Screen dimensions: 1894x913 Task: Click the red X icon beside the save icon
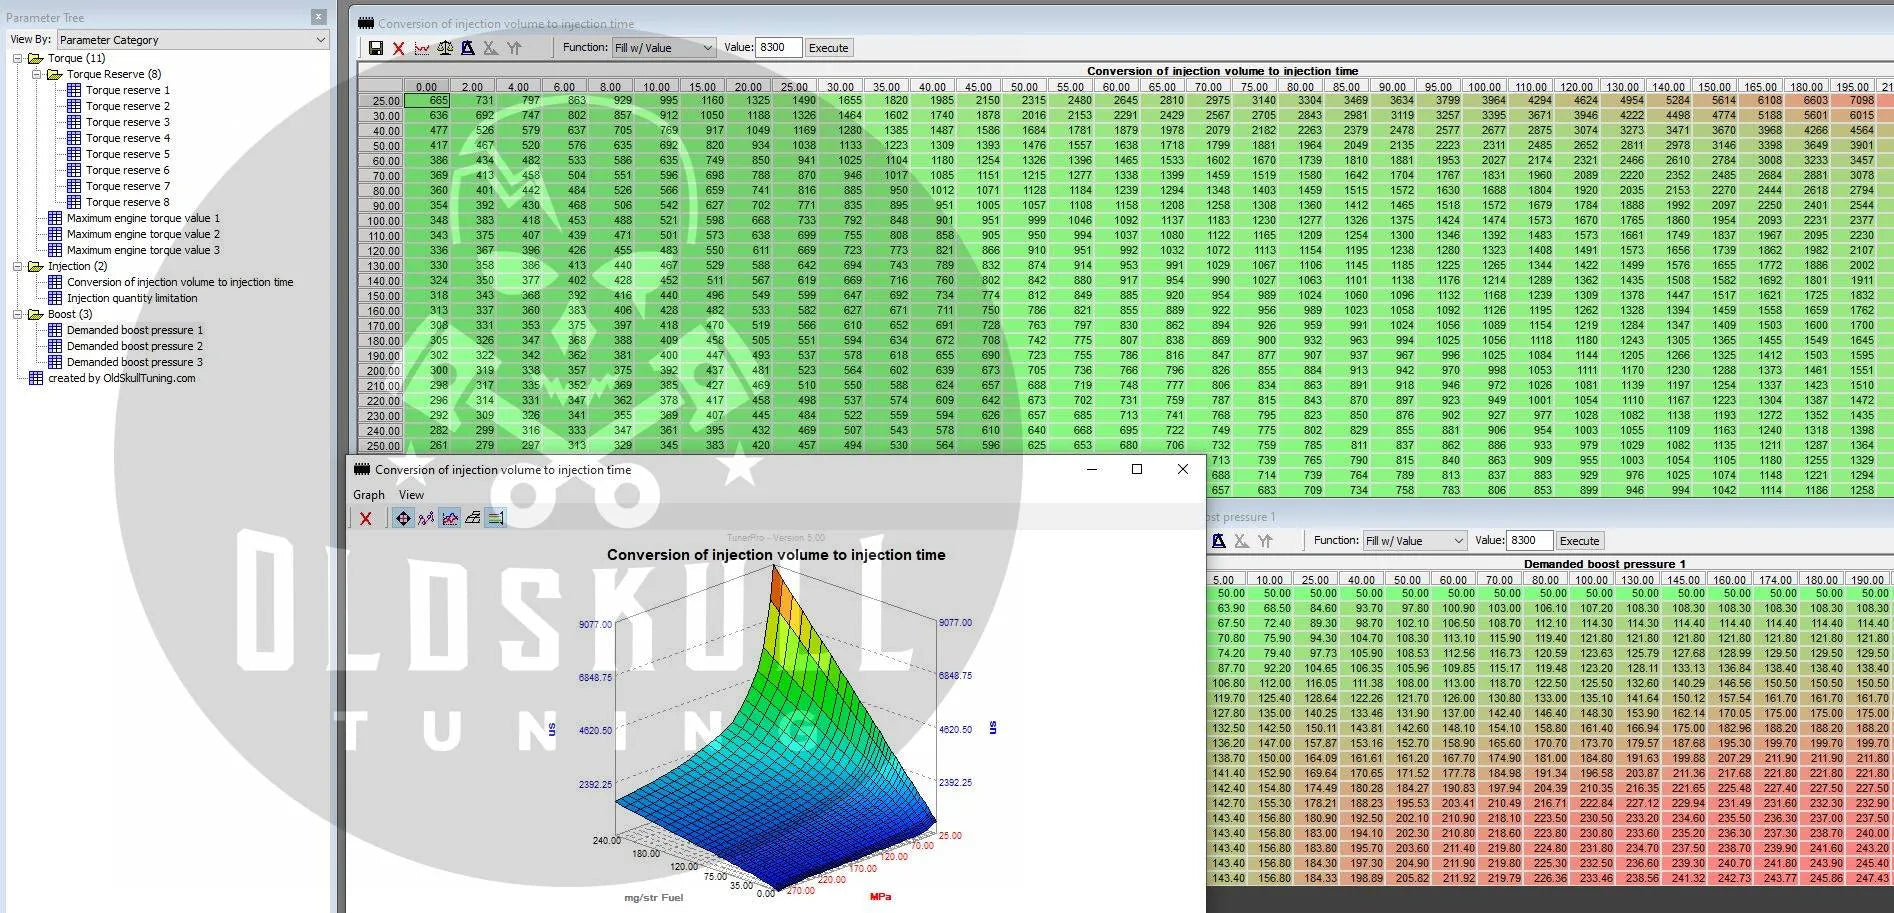tap(399, 48)
